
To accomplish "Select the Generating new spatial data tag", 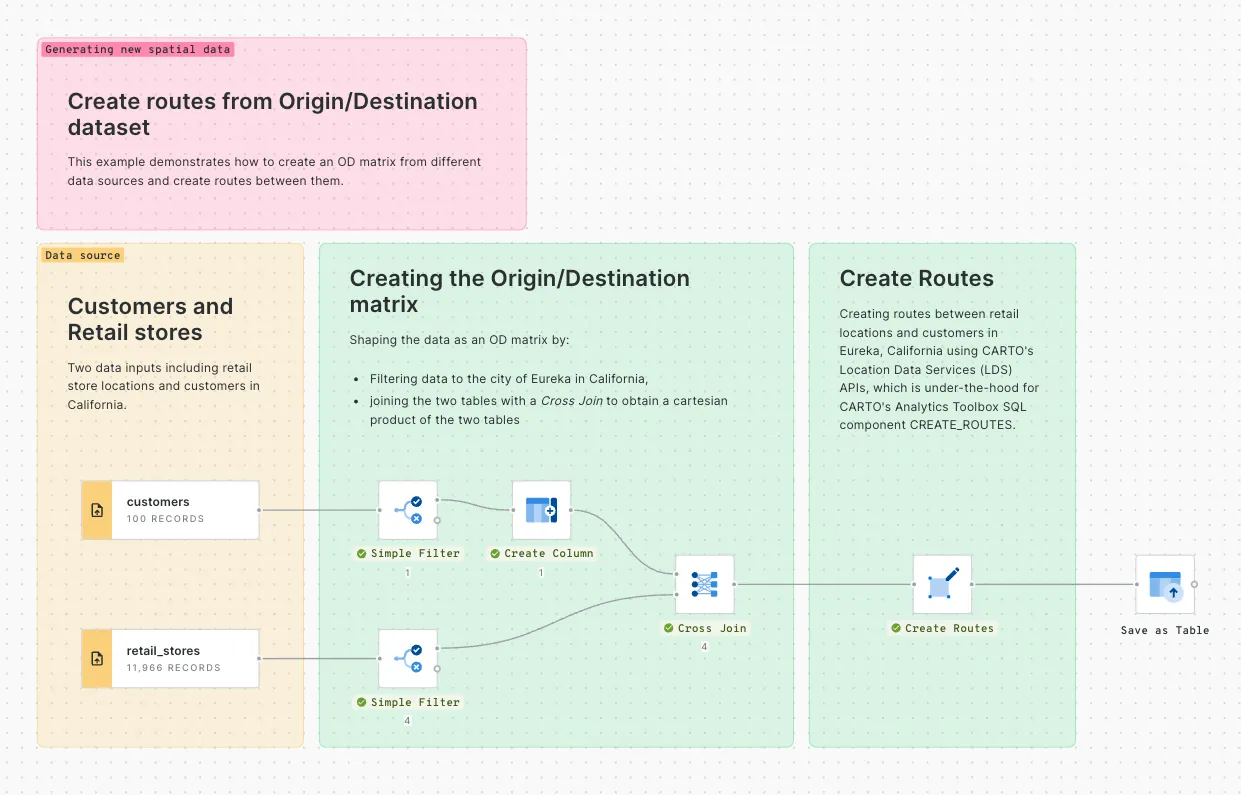I will point(137,49).
